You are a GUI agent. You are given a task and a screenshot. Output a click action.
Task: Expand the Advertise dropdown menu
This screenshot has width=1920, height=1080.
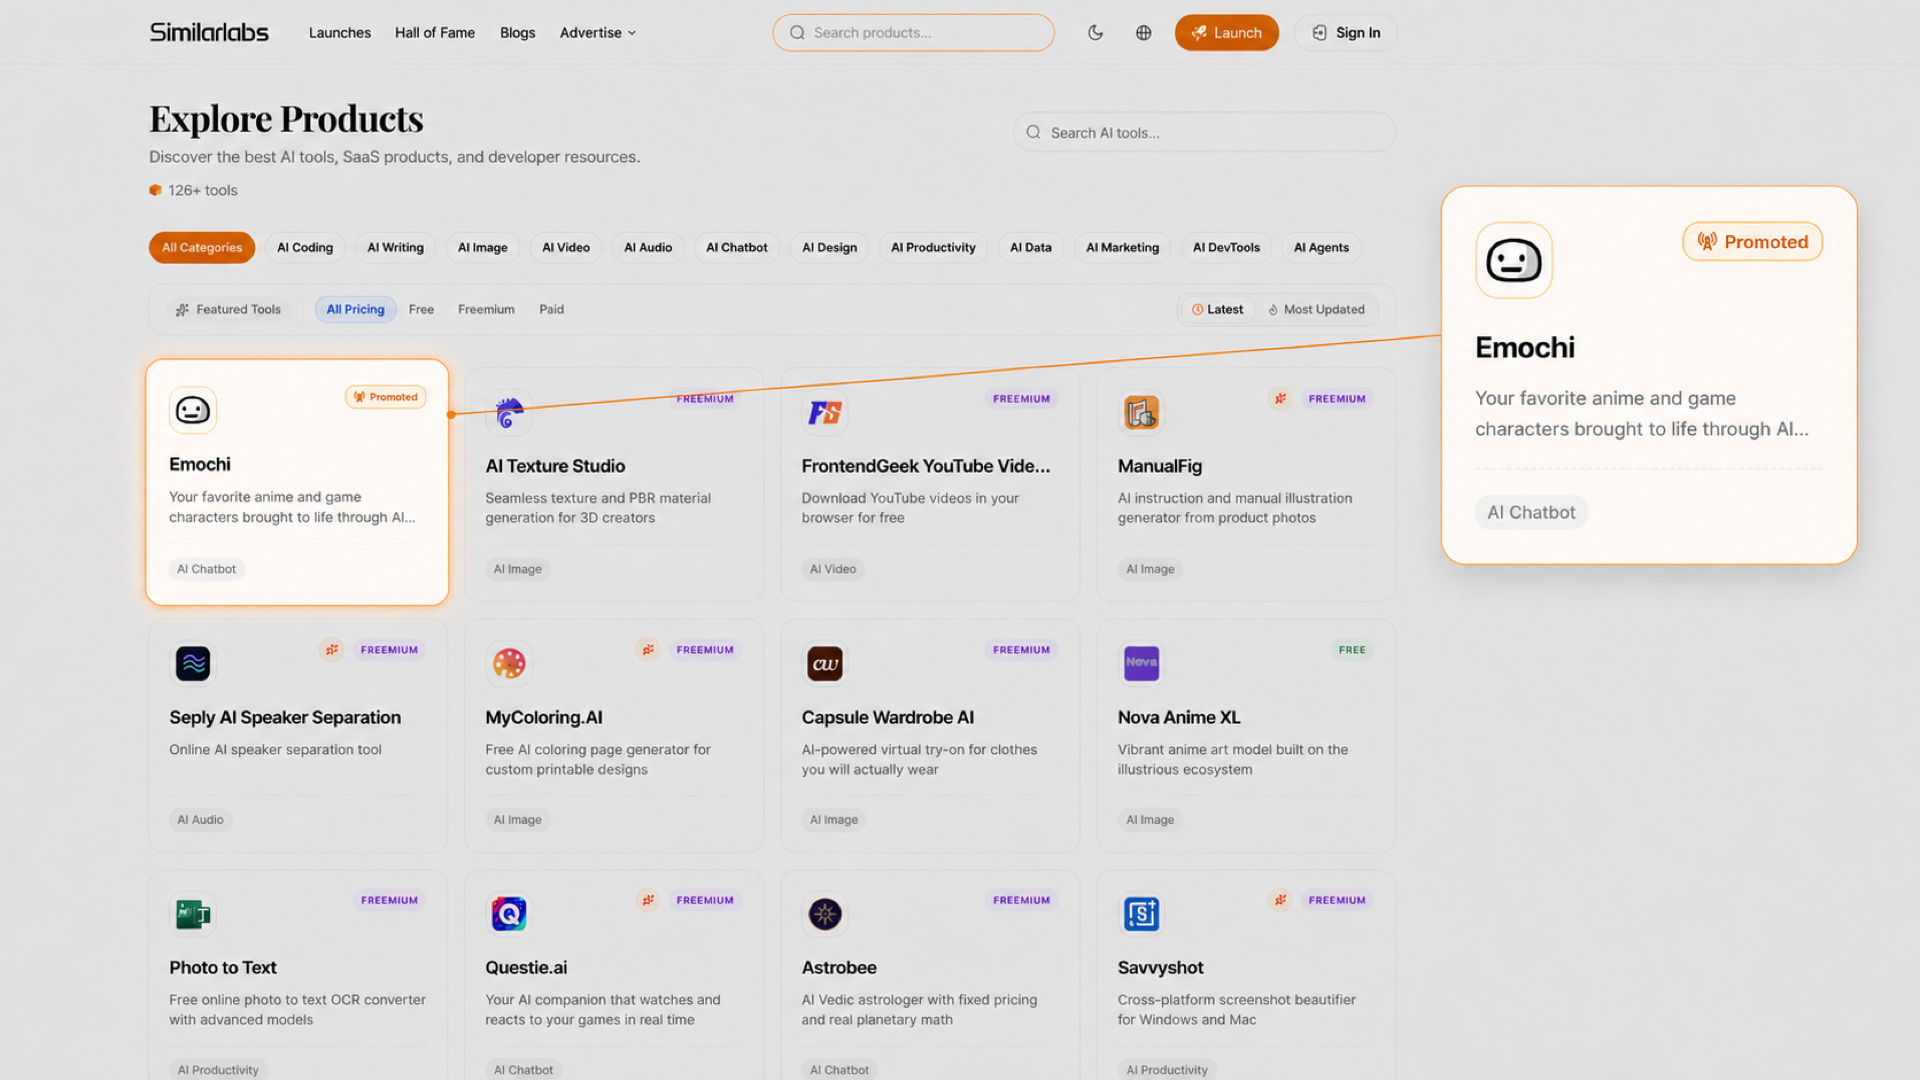pos(598,33)
